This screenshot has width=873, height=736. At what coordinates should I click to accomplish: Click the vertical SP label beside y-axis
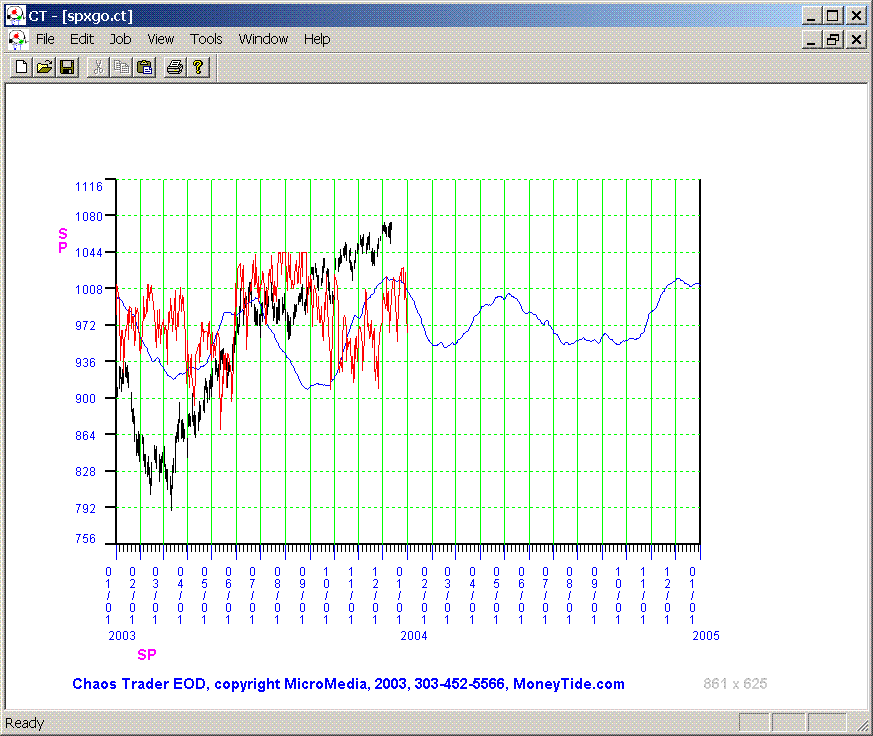click(63, 241)
